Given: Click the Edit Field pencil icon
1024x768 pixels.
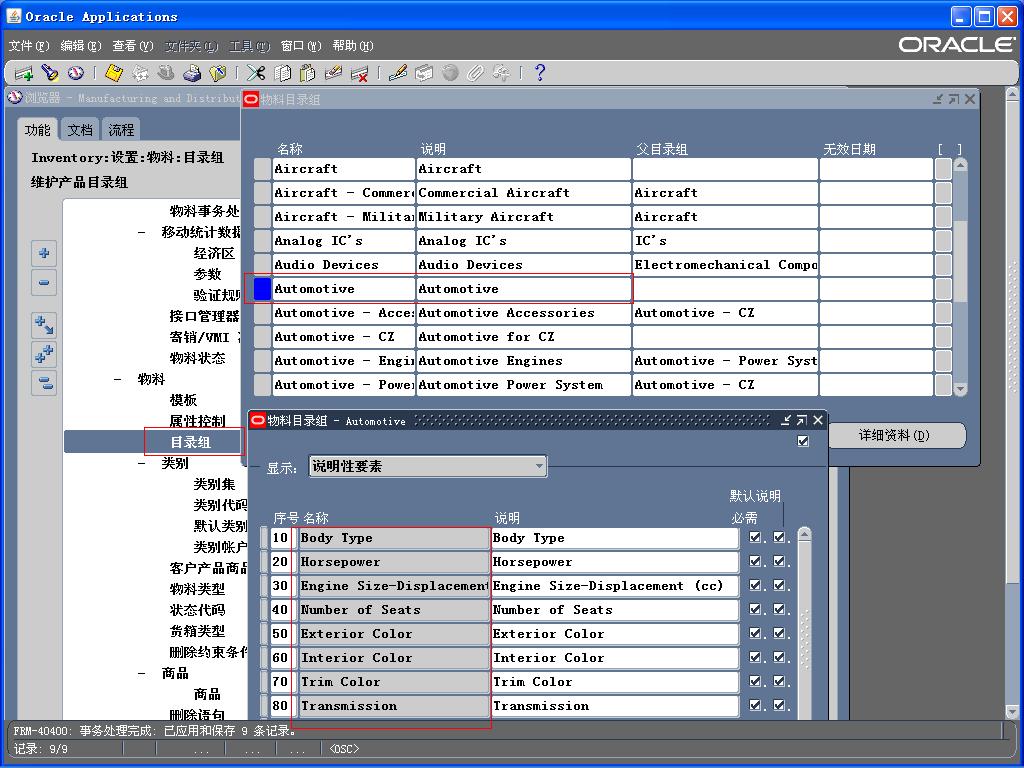Looking at the screenshot, I should pyautogui.click(x=398, y=73).
